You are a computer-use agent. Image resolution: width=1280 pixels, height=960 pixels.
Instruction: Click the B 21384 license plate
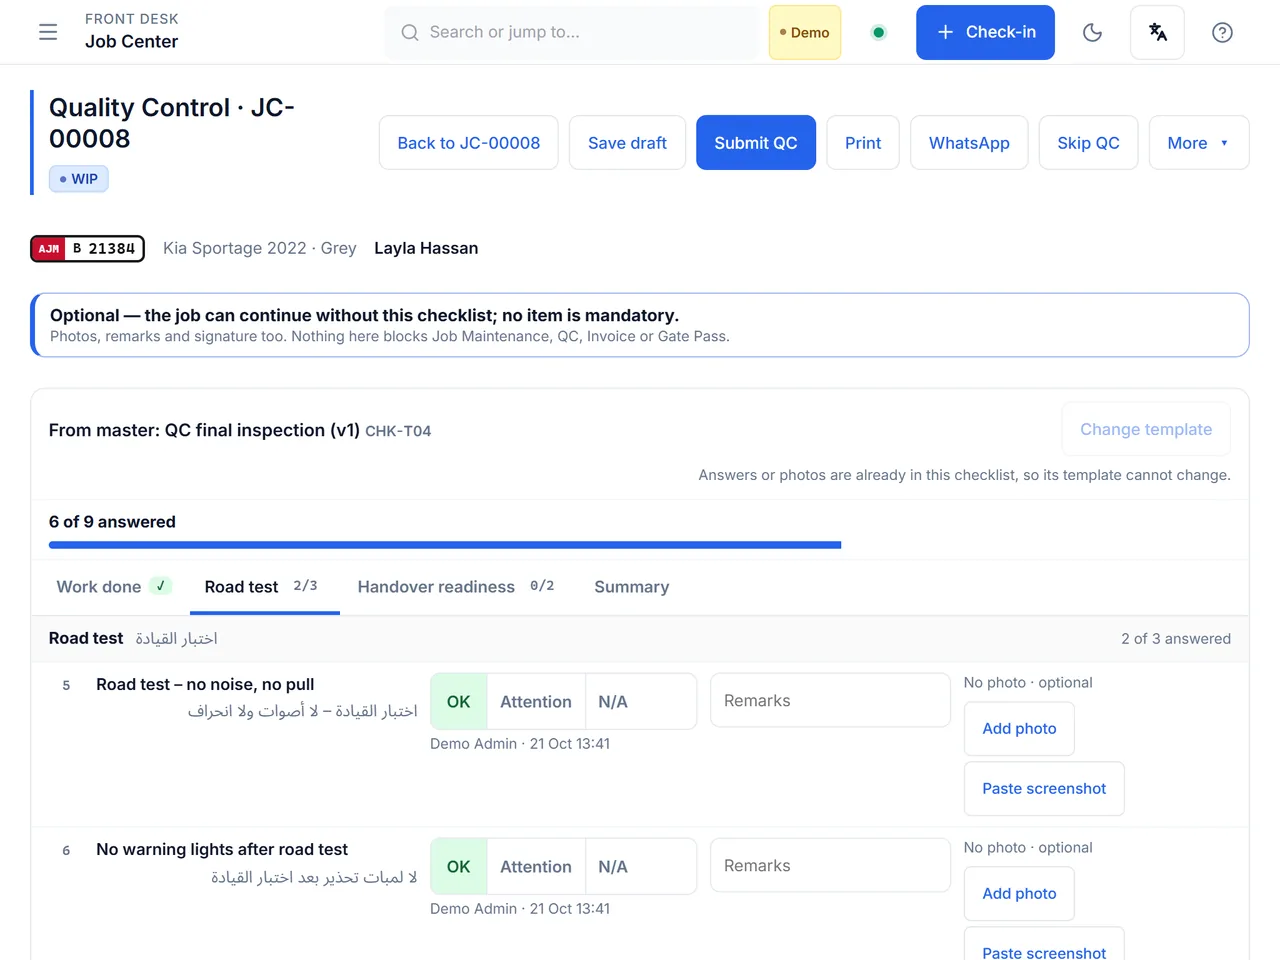point(88,249)
